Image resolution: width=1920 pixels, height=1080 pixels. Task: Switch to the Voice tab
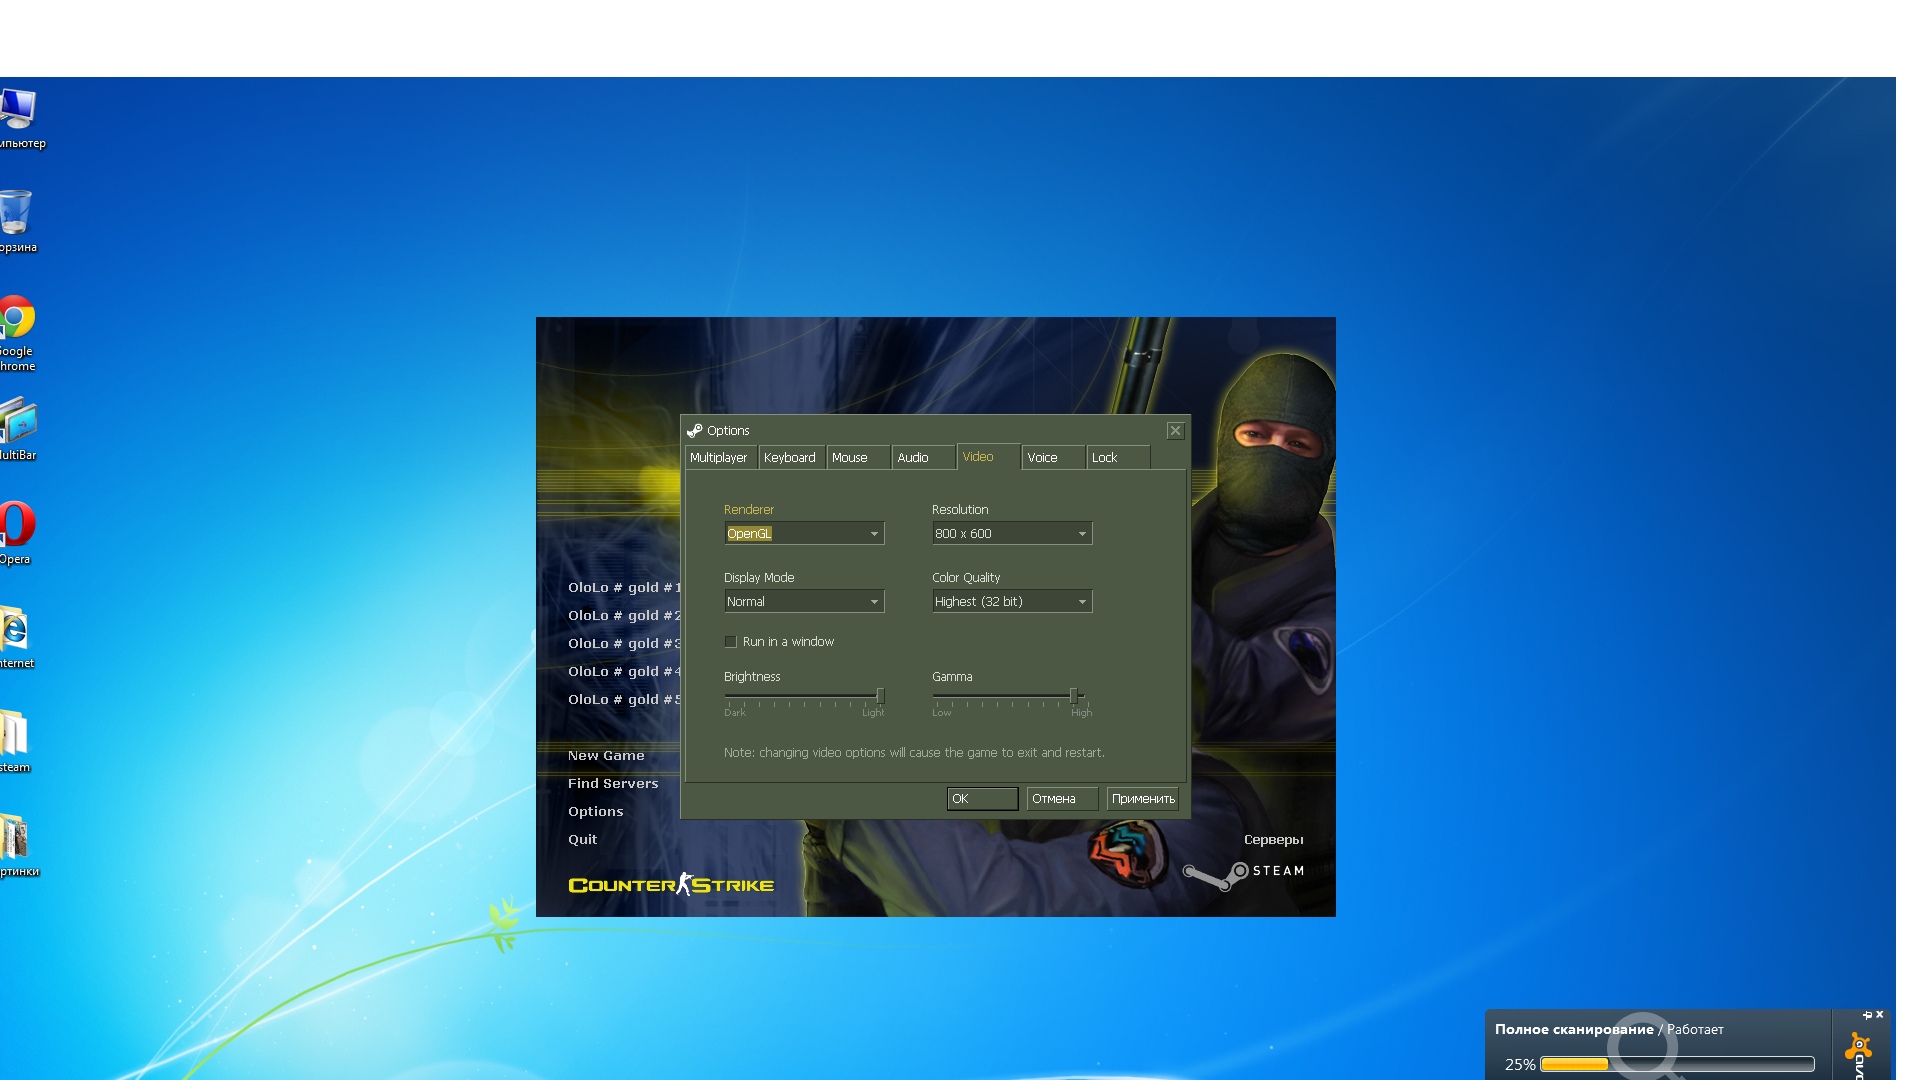[x=1053, y=457]
